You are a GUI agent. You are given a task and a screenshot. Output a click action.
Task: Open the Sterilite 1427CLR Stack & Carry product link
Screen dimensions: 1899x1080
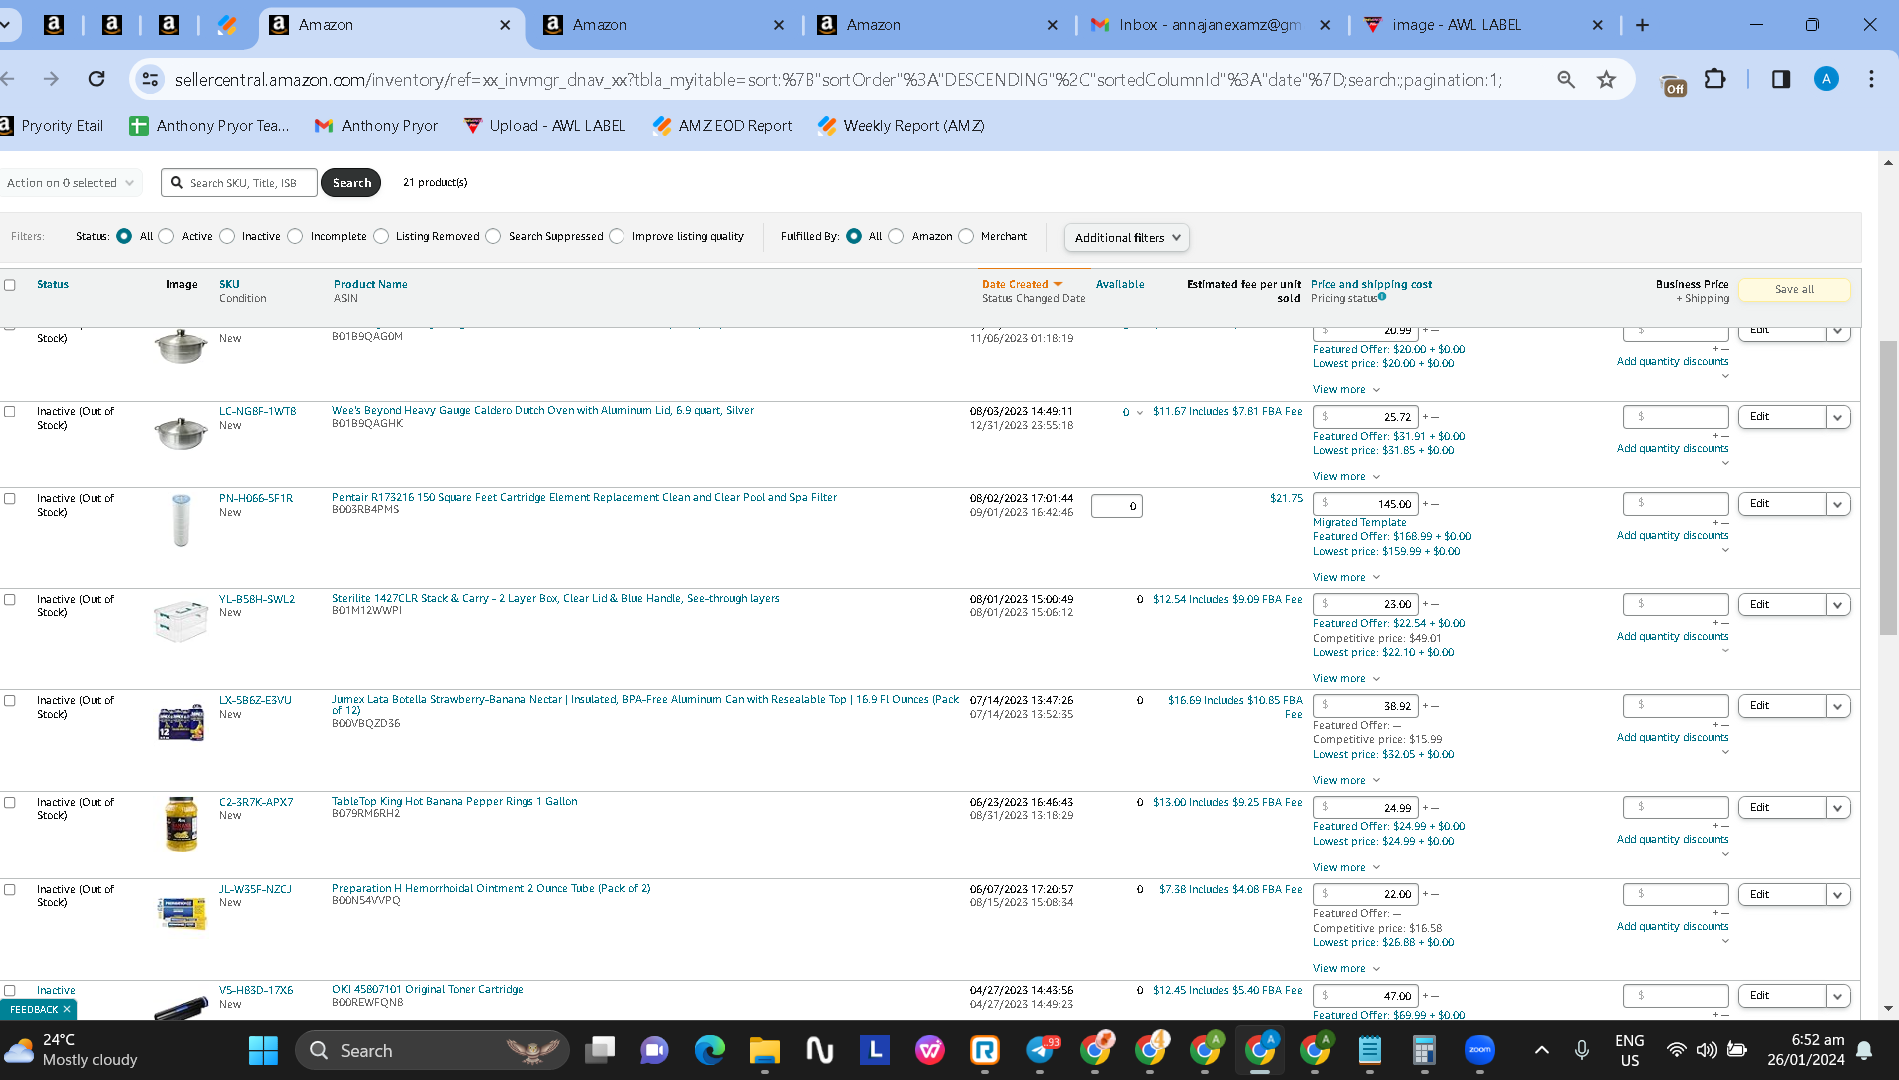click(x=556, y=599)
